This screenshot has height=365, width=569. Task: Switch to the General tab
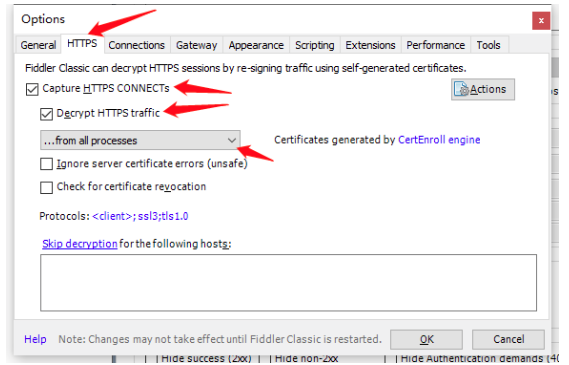point(38,45)
